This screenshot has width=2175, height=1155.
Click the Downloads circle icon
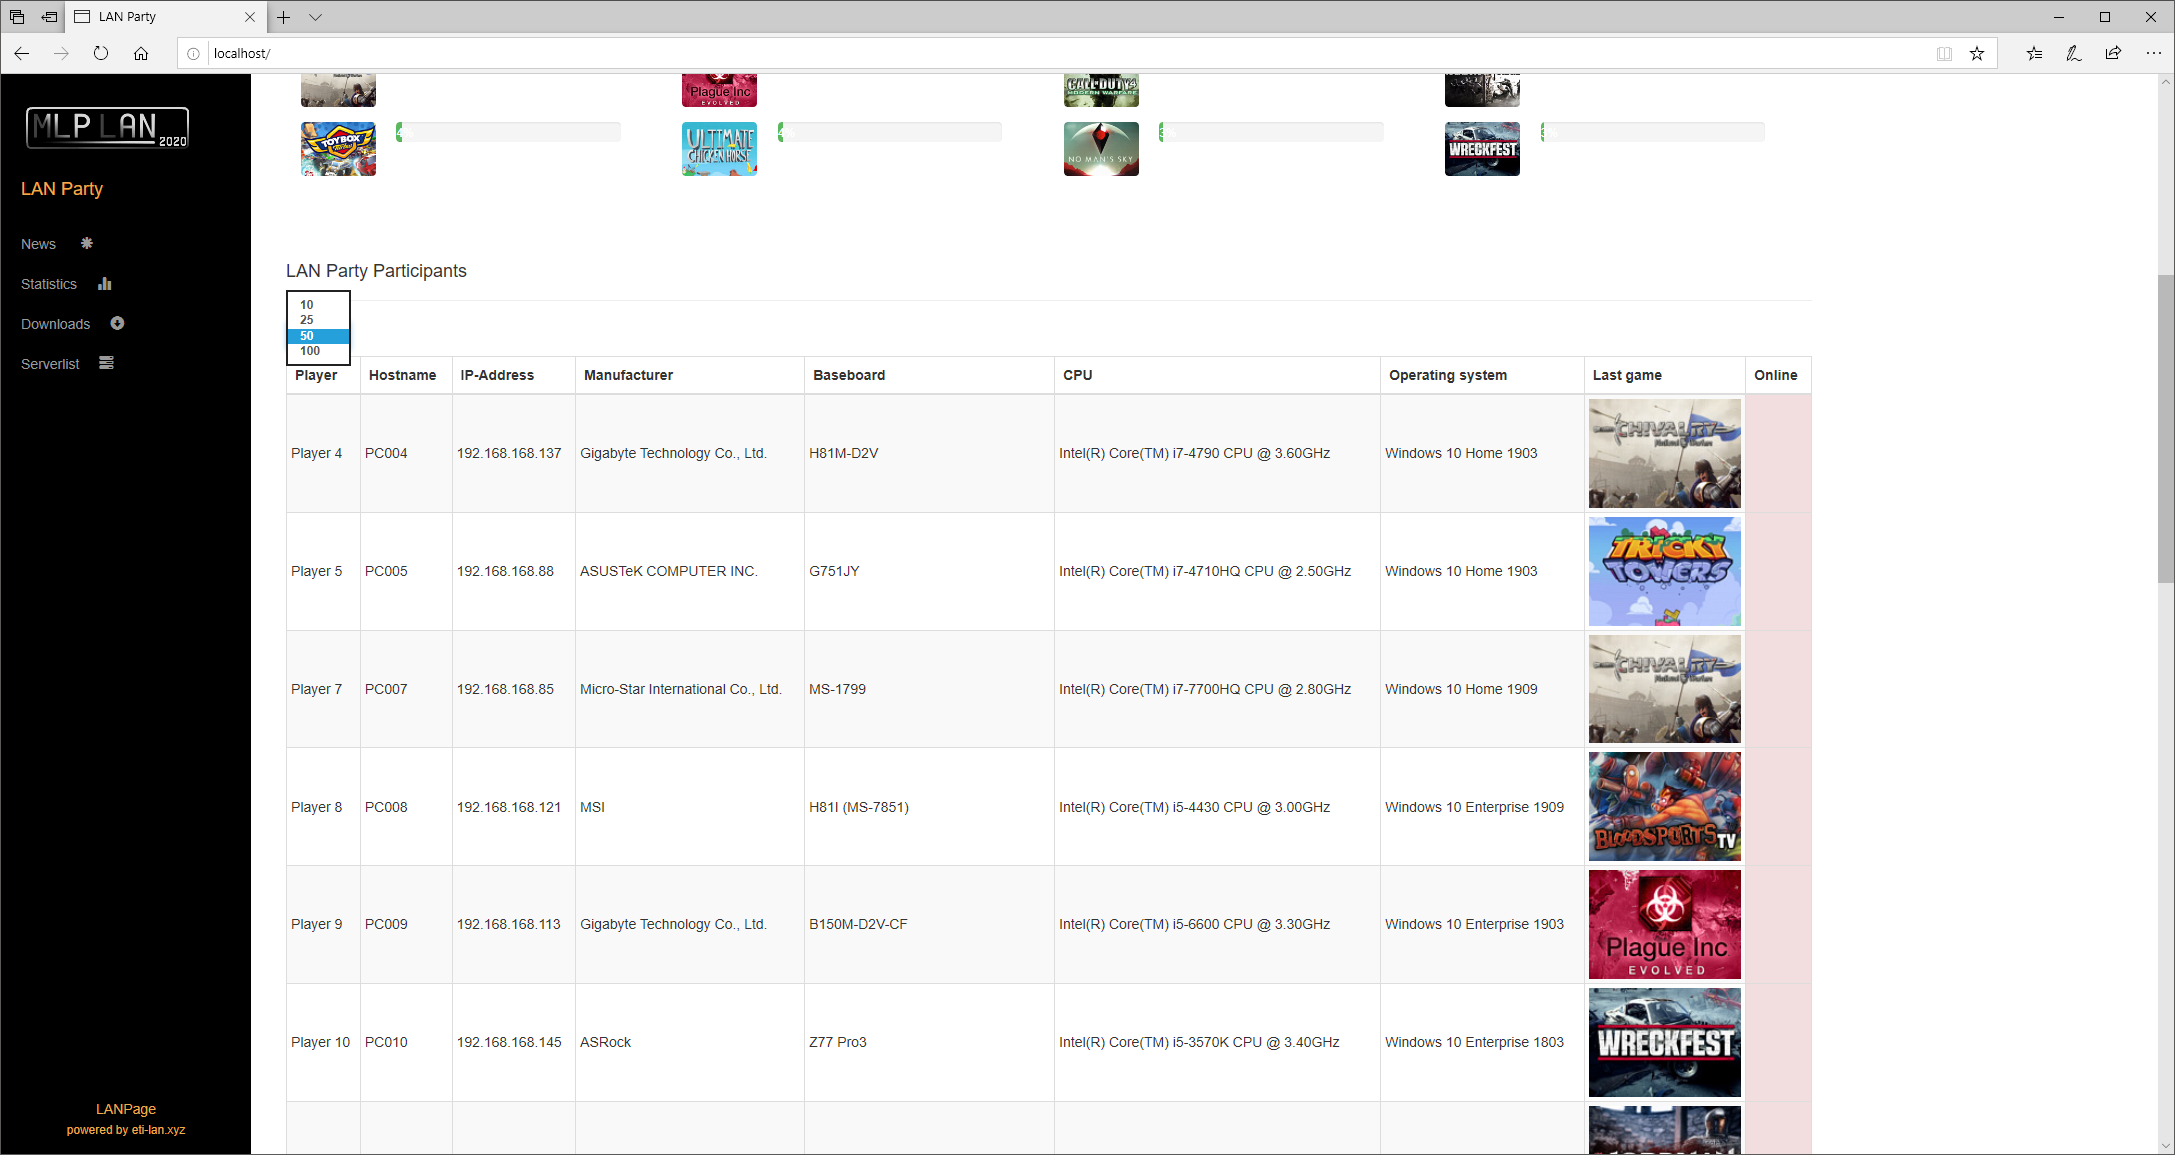click(117, 323)
